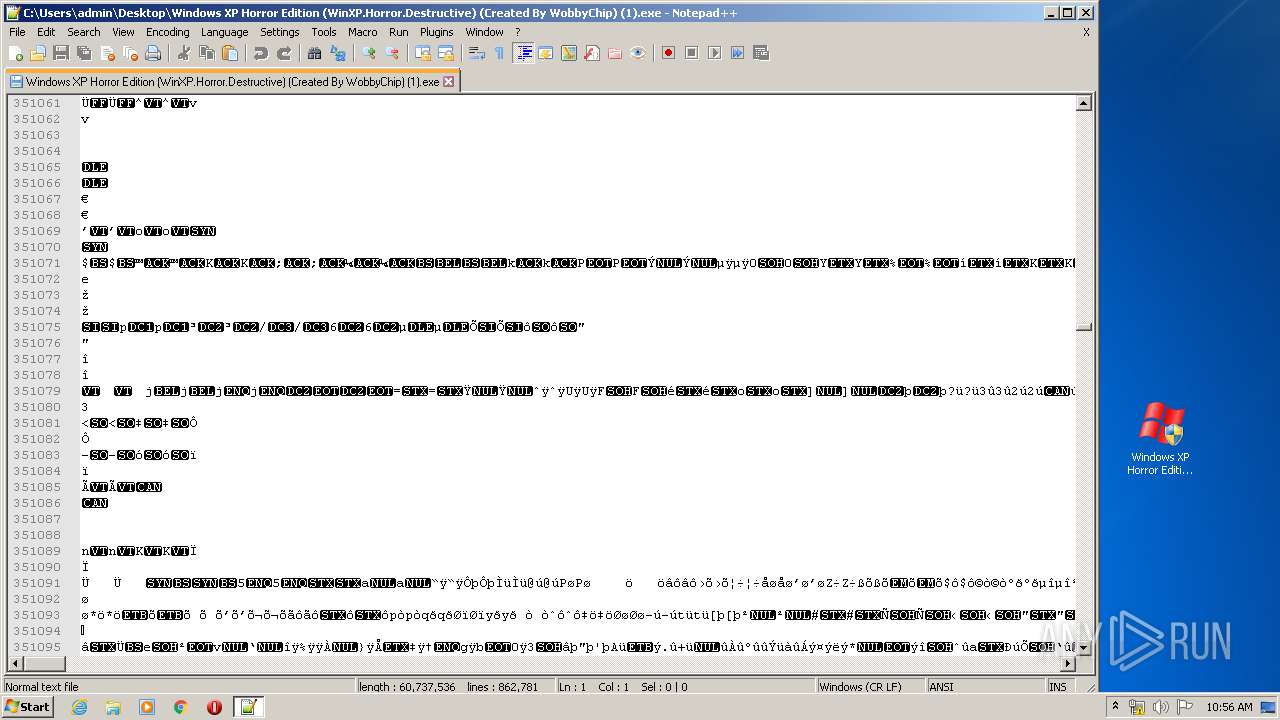Click the Zoom In toolbar icon
Viewport: 1280px width, 720px height.
point(369,53)
